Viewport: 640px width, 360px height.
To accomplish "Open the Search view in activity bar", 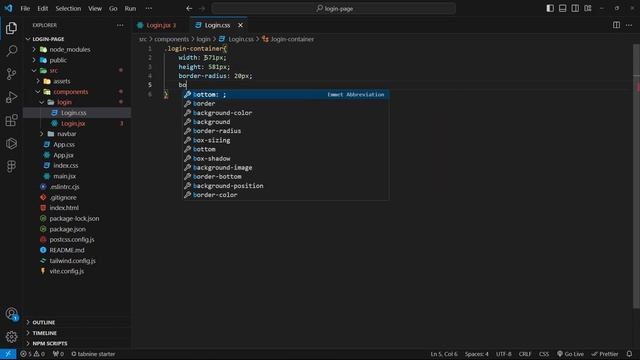I will pyautogui.click(x=11, y=51).
